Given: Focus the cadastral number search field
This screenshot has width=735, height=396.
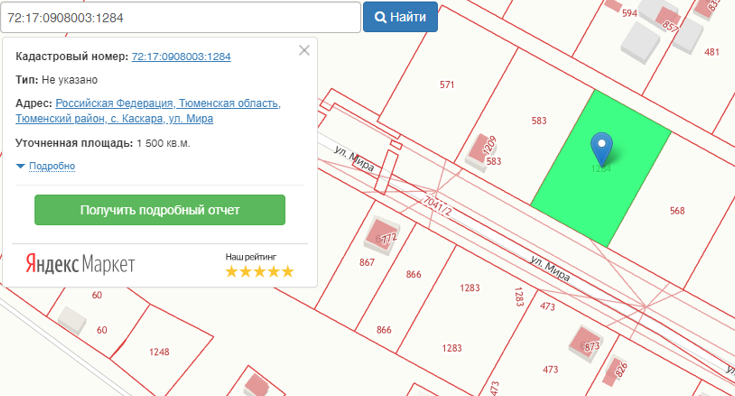Looking at the screenshot, I should (180, 17).
